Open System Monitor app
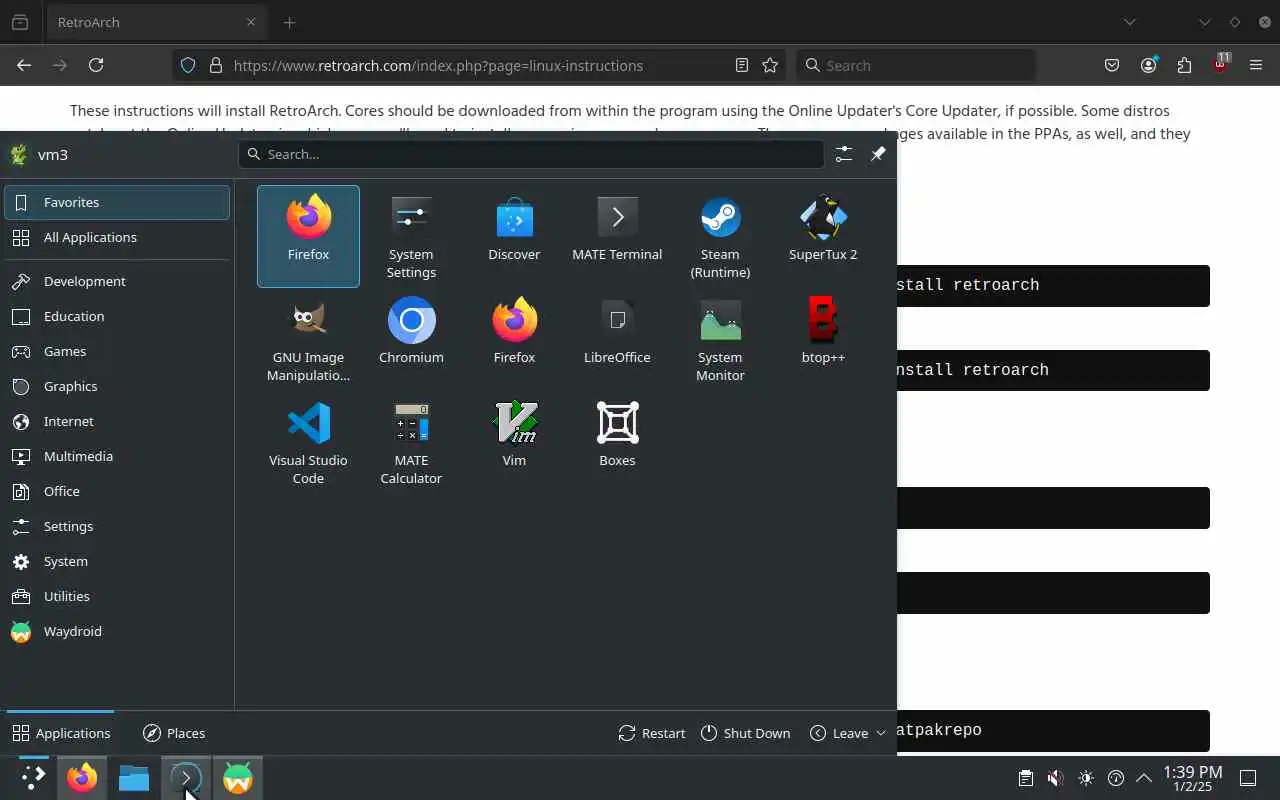 [x=720, y=339]
